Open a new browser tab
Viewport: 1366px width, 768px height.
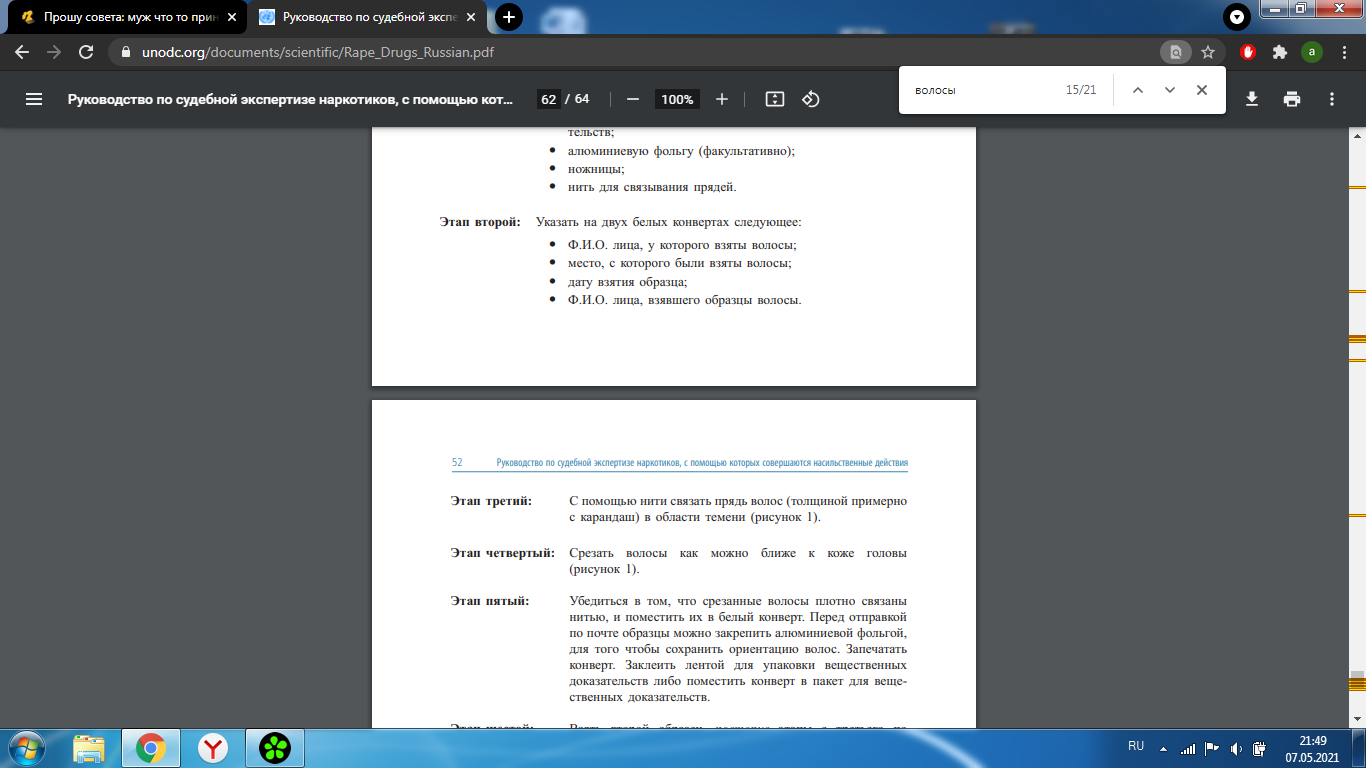509,17
